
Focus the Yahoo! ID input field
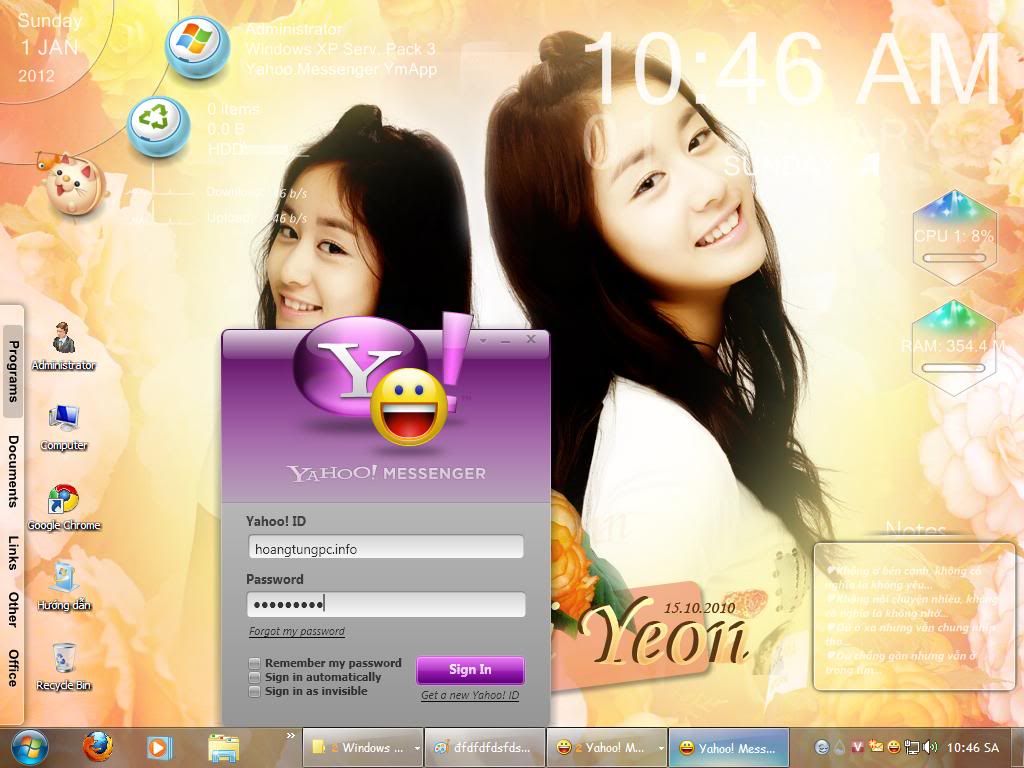386,547
